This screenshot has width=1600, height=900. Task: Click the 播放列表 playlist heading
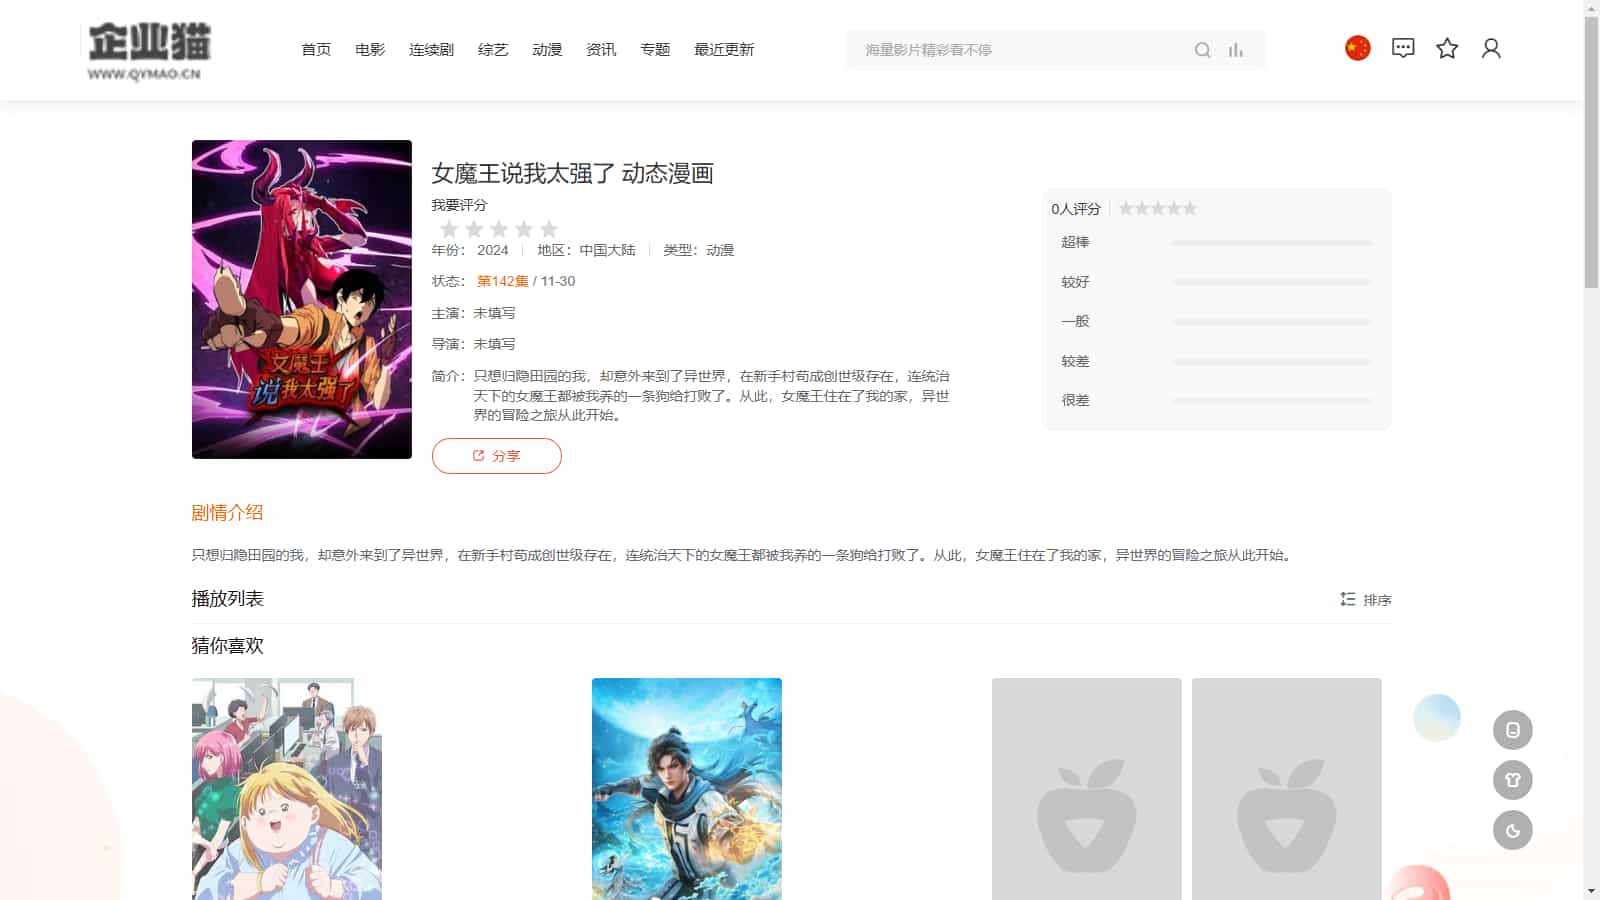click(x=227, y=599)
